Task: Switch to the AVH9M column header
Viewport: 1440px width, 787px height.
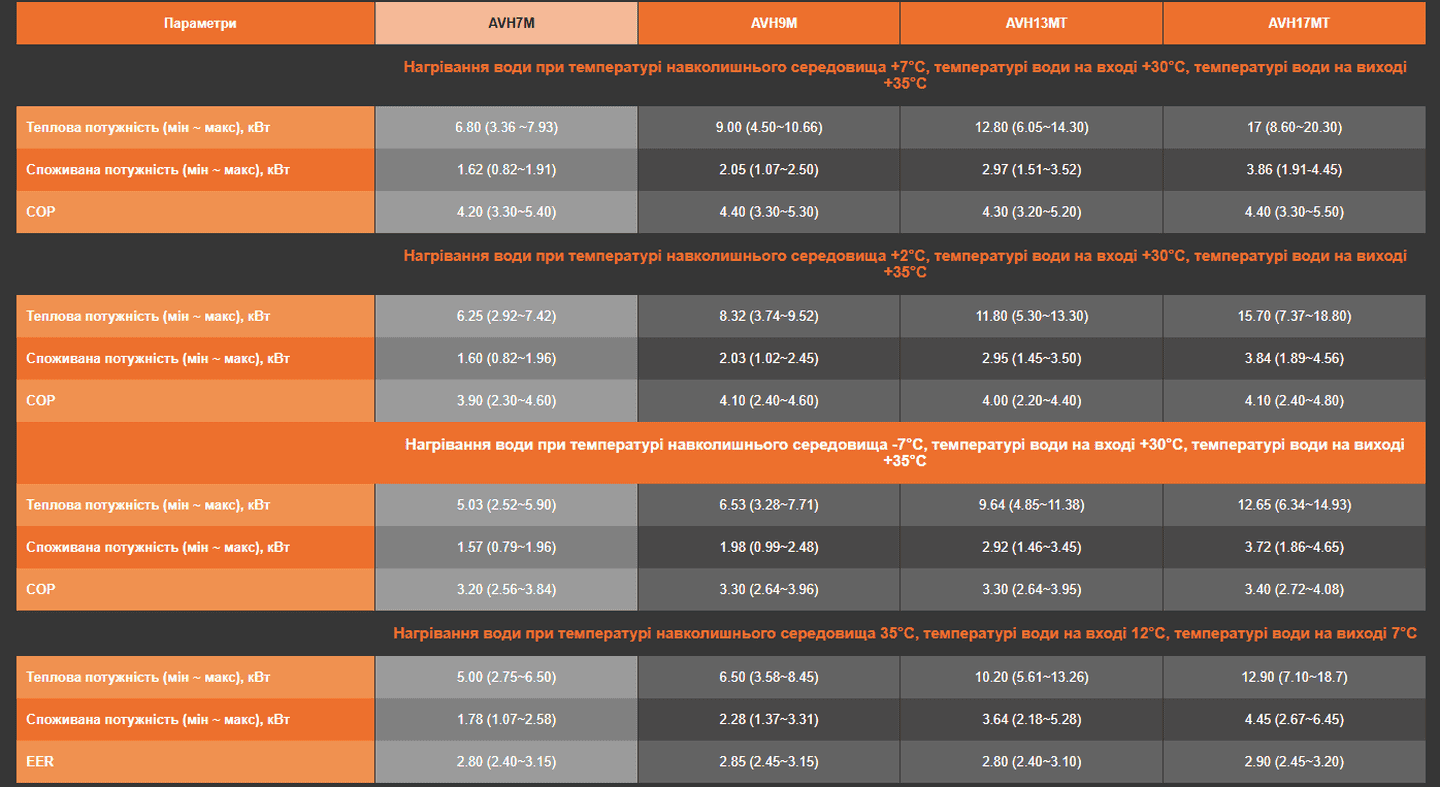Action: point(768,23)
